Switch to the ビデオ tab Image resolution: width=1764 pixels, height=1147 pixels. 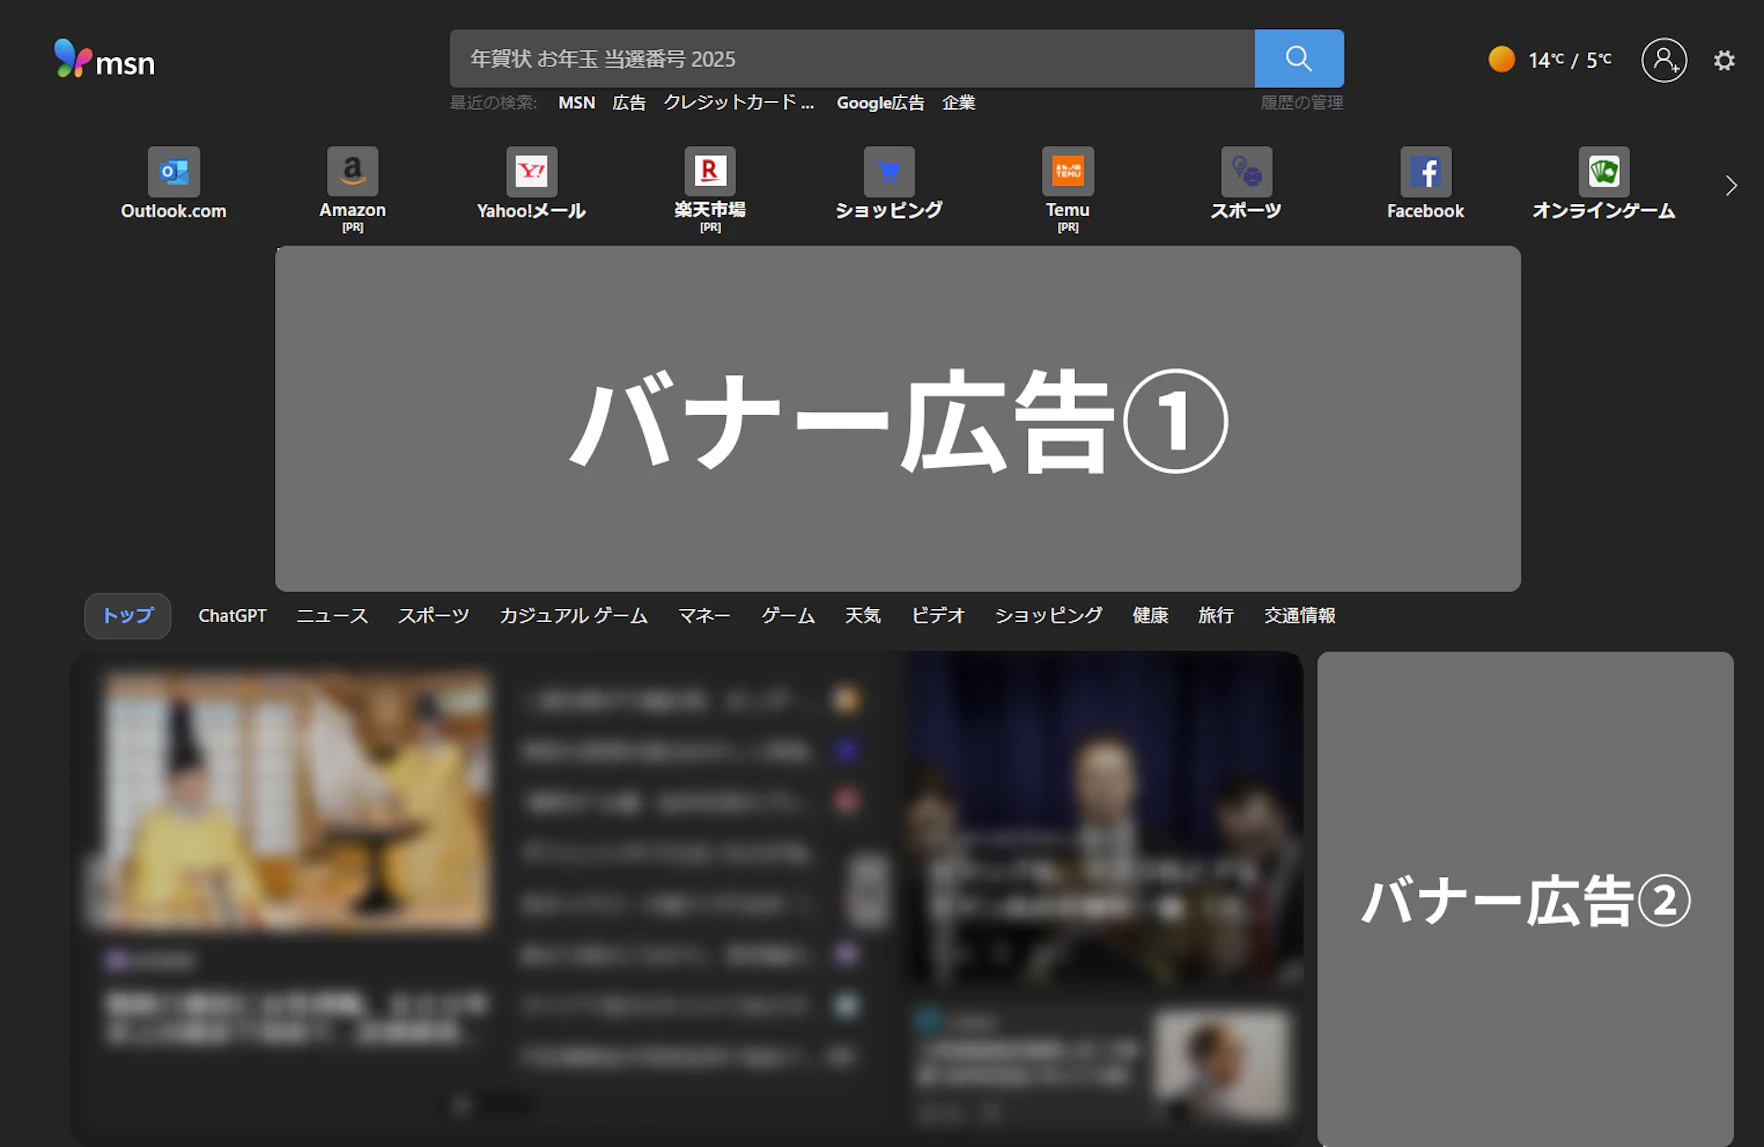tap(938, 616)
